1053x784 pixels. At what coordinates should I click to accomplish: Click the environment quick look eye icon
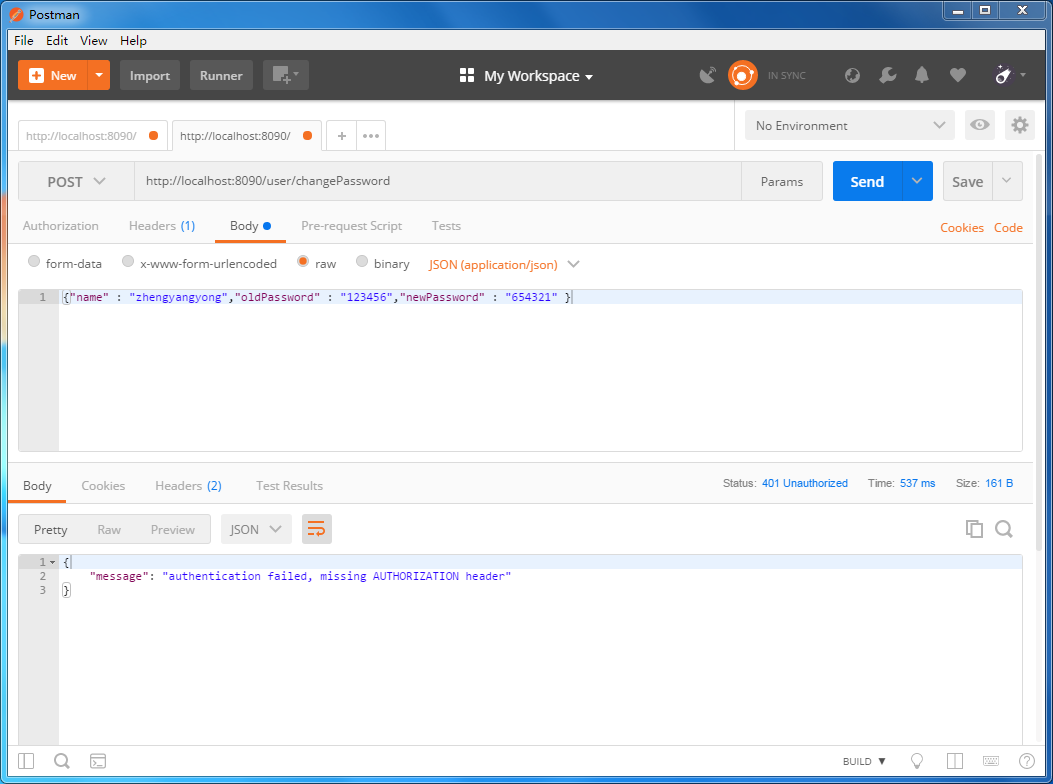(x=980, y=125)
